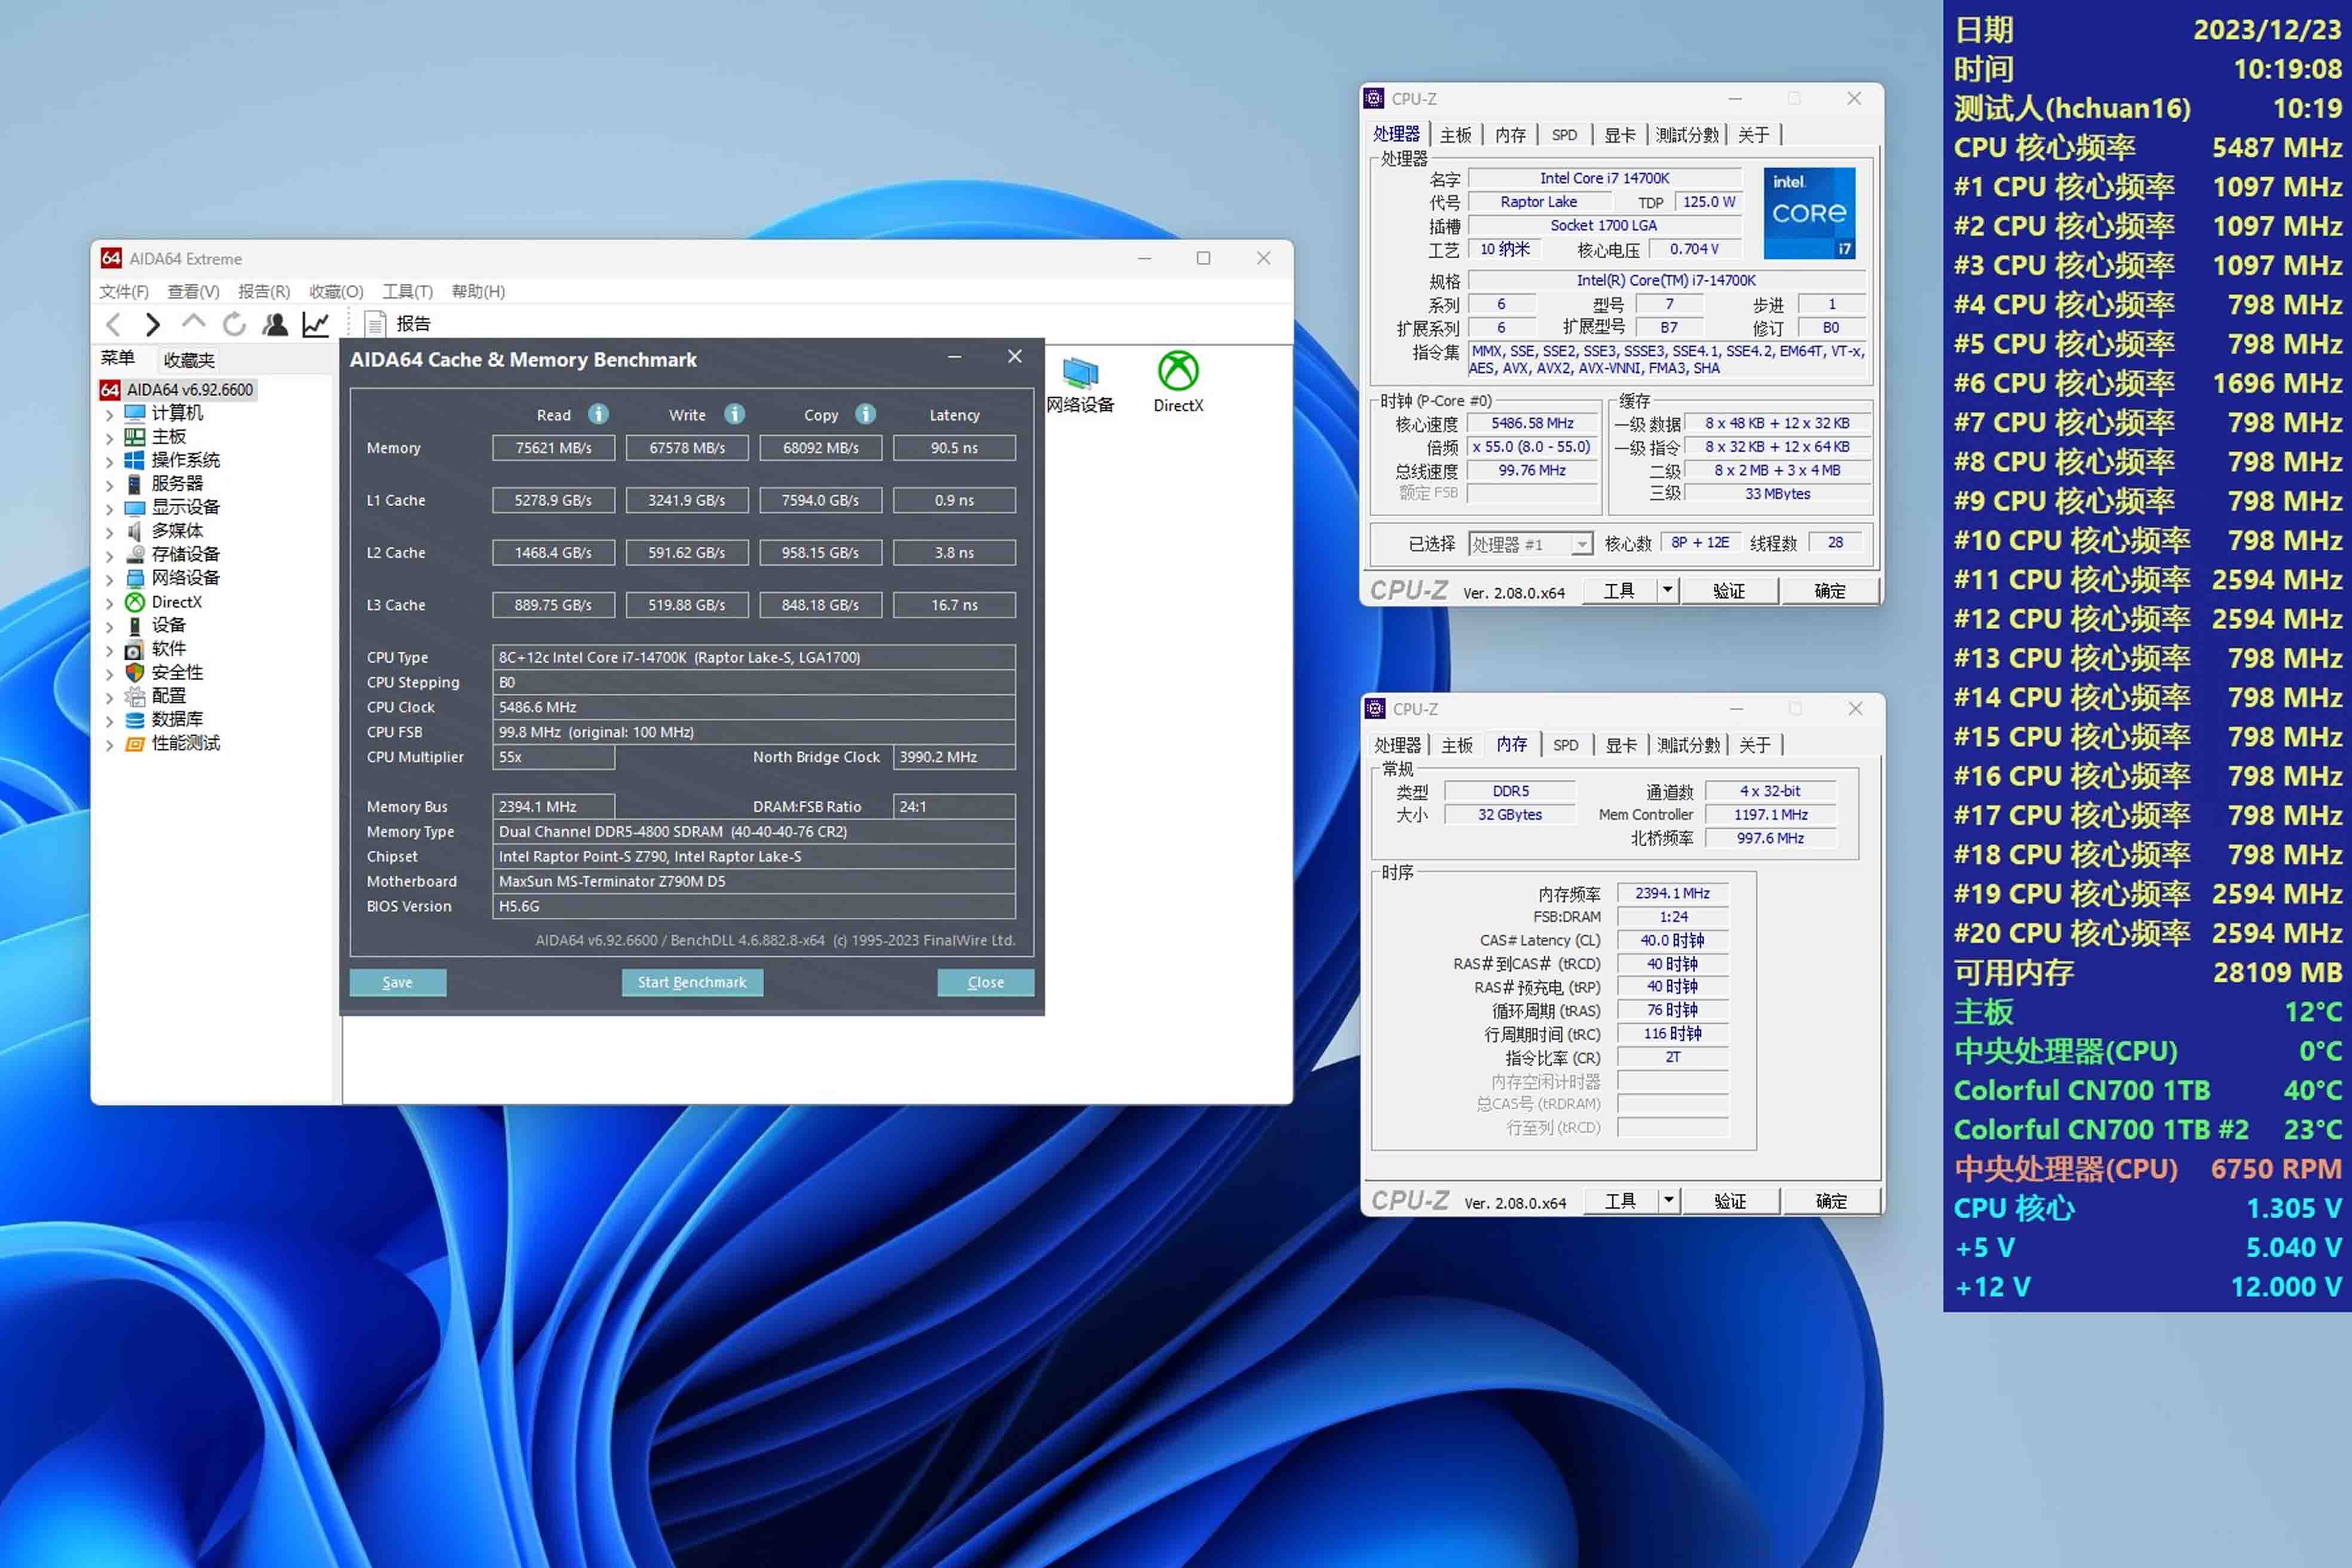Select the Server tree icon

[135, 484]
